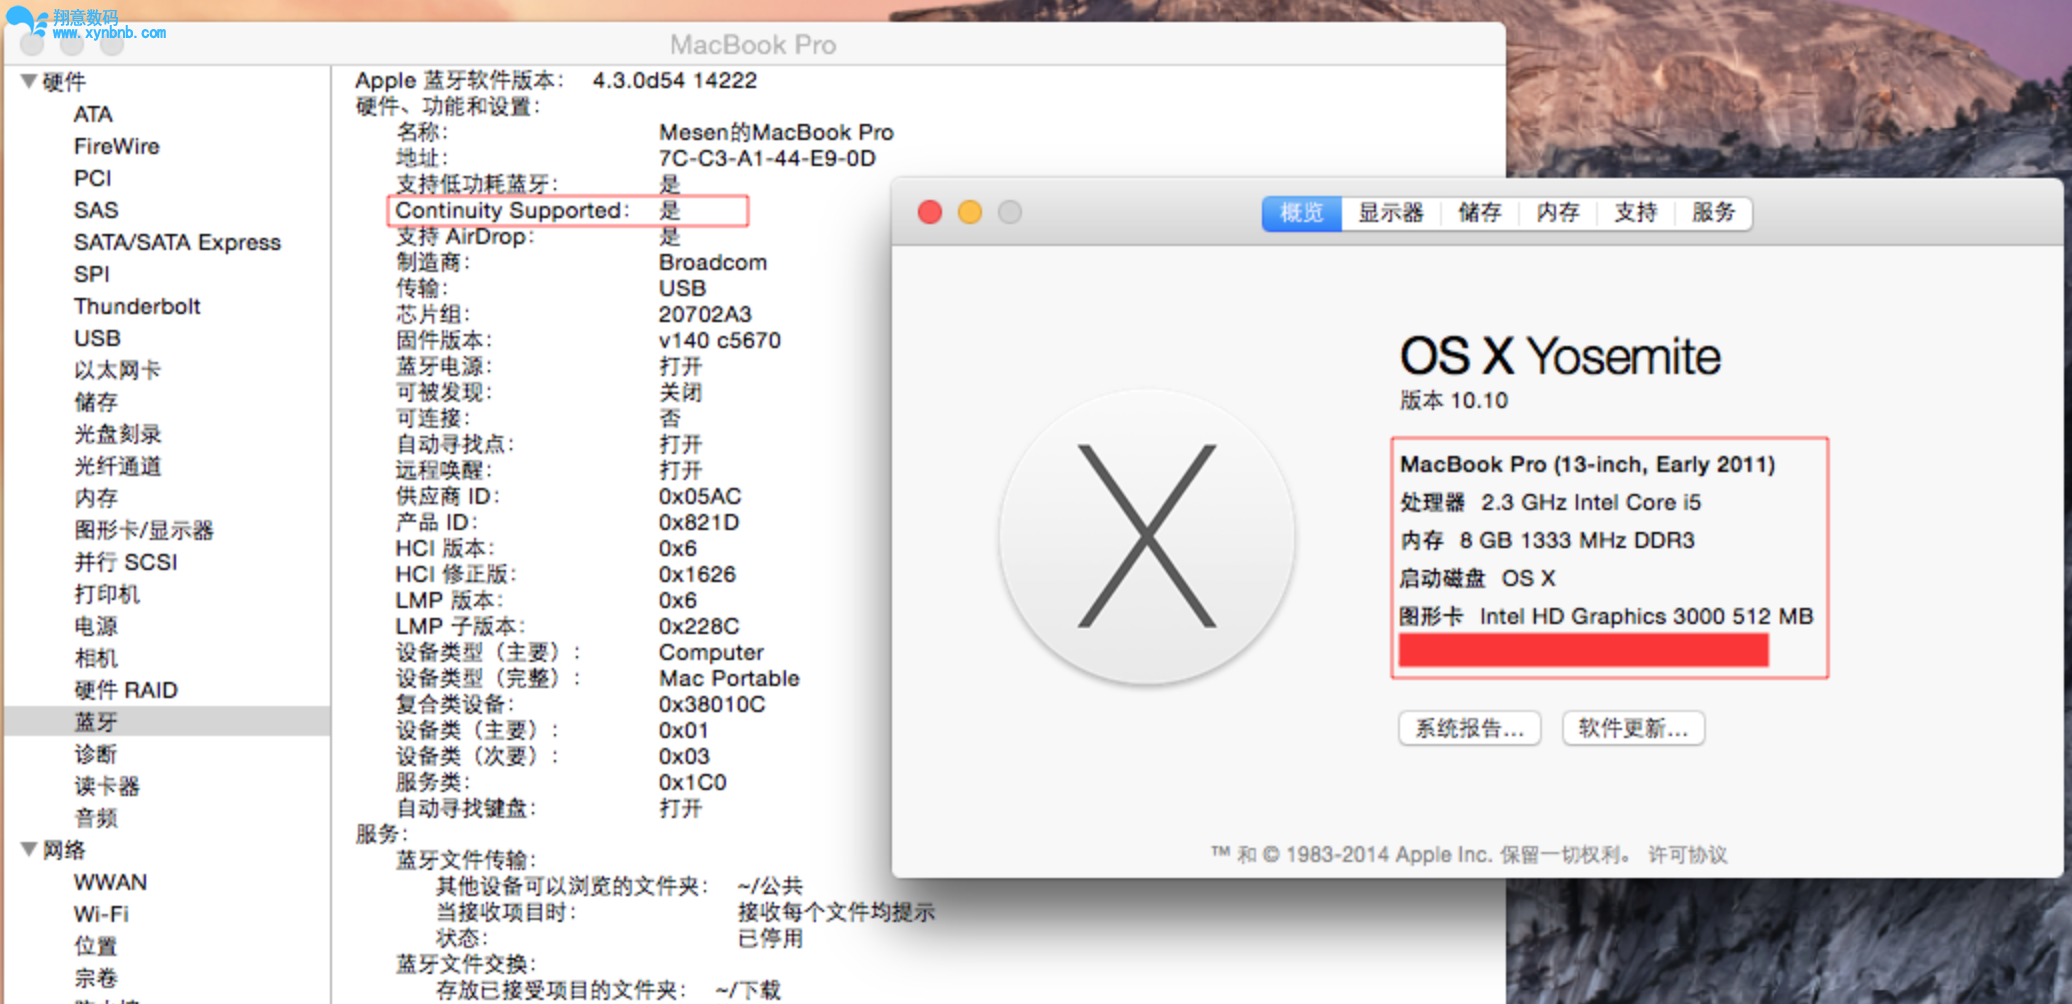Image resolution: width=2072 pixels, height=1004 pixels.
Task: Select 电源 in the sidebar
Action: [x=95, y=626]
